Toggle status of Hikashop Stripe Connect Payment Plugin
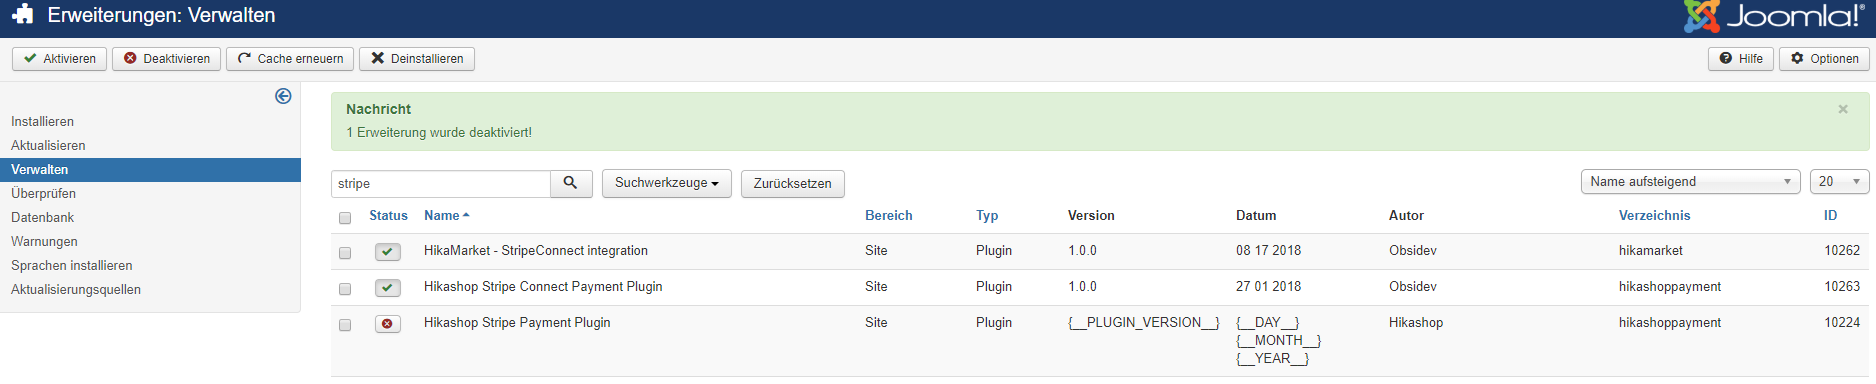 coord(388,288)
